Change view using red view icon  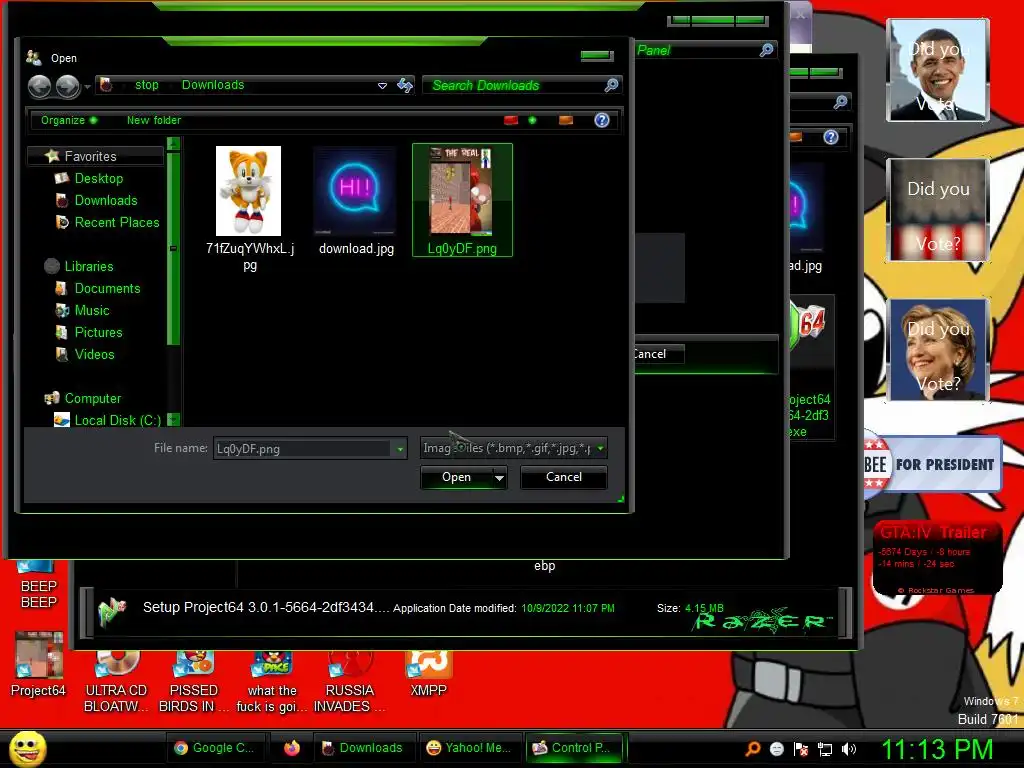pos(511,120)
